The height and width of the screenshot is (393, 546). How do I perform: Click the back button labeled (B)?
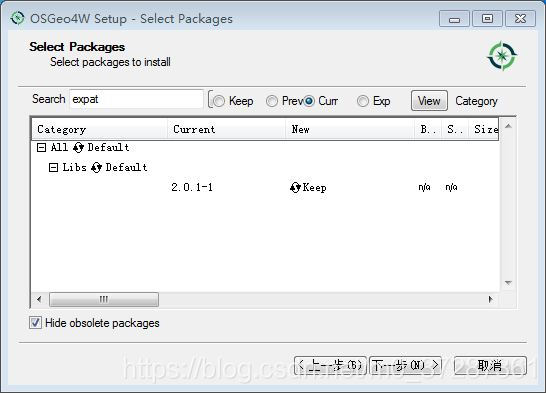(x=330, y=366)
